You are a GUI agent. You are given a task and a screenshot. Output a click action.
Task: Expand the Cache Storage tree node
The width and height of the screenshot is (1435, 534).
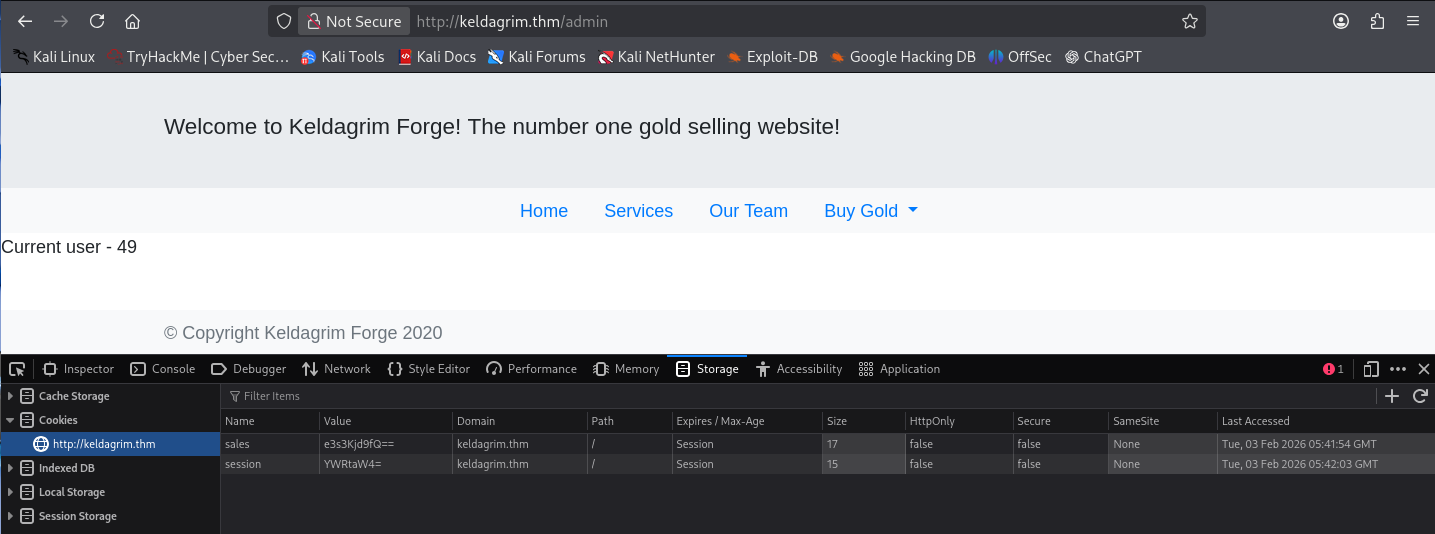point(11,396)
